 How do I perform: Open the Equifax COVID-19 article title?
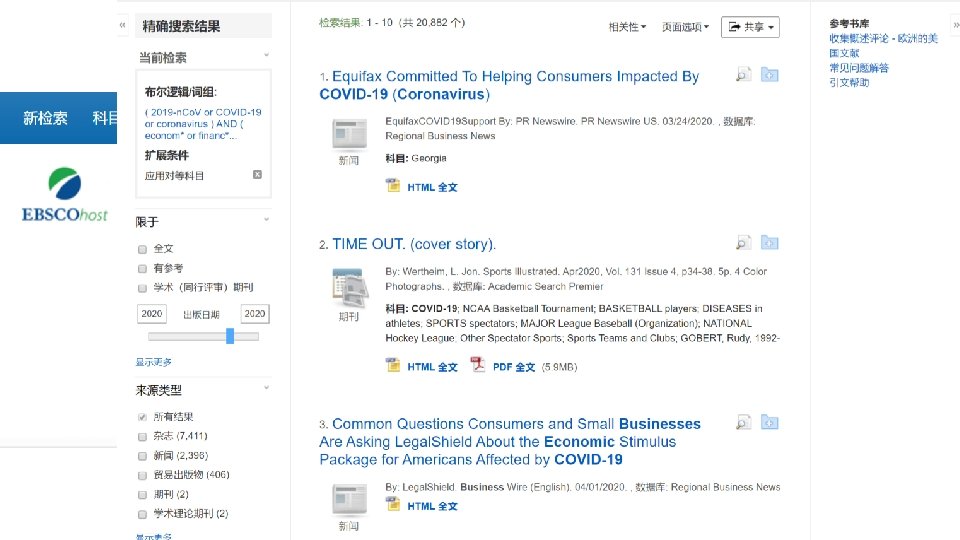[509, 85]
